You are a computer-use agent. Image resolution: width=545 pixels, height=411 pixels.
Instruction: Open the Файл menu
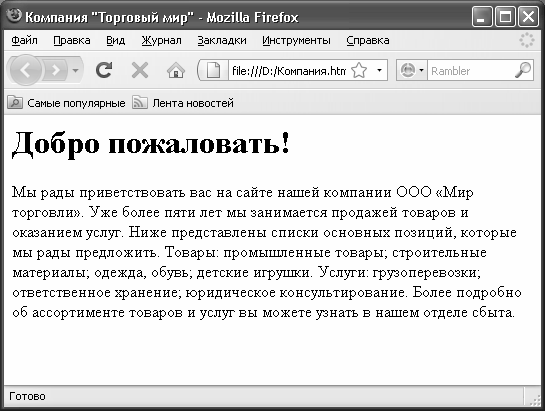24,40
